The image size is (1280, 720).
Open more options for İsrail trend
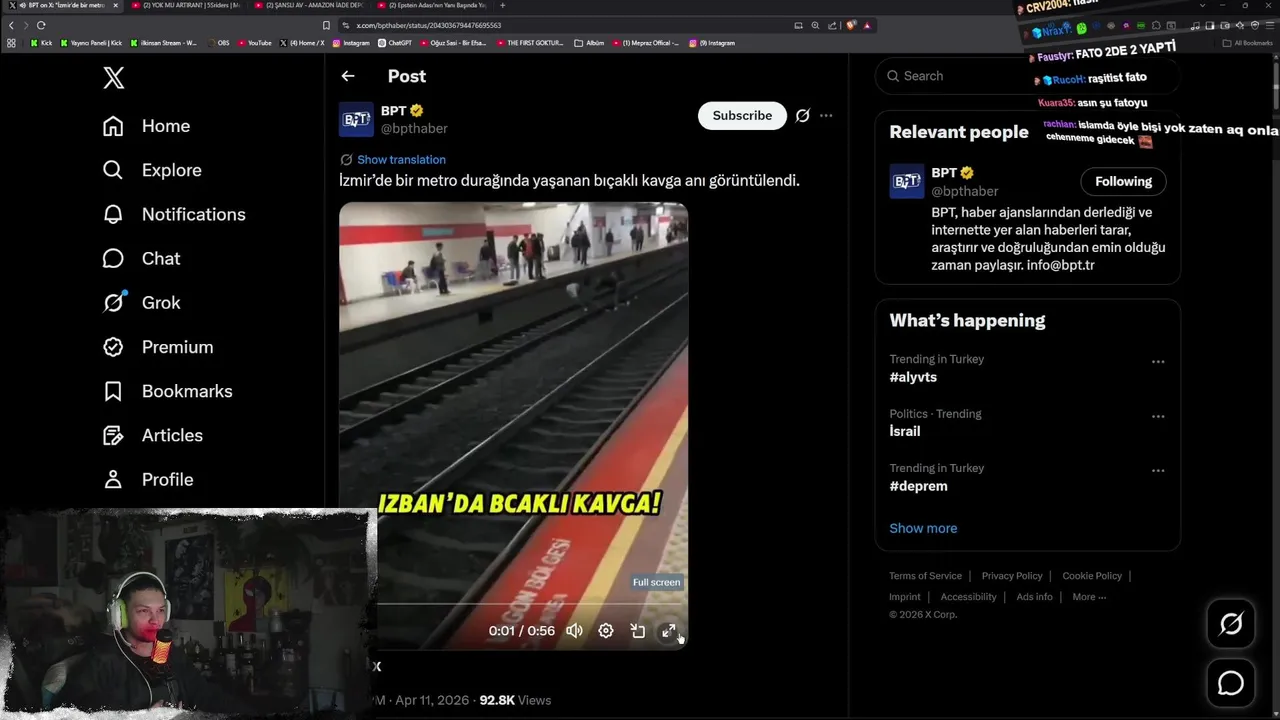pos(1158,416)
